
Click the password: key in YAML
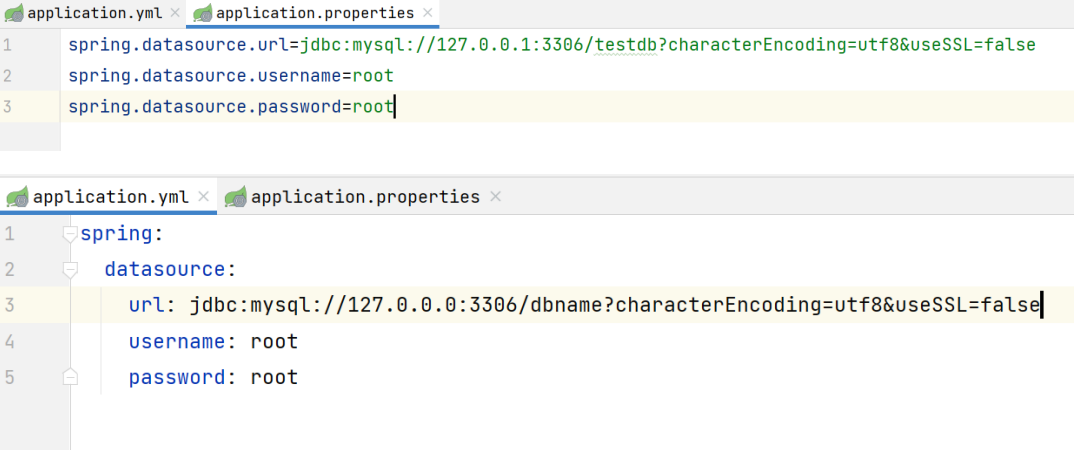tap(184, 377)
